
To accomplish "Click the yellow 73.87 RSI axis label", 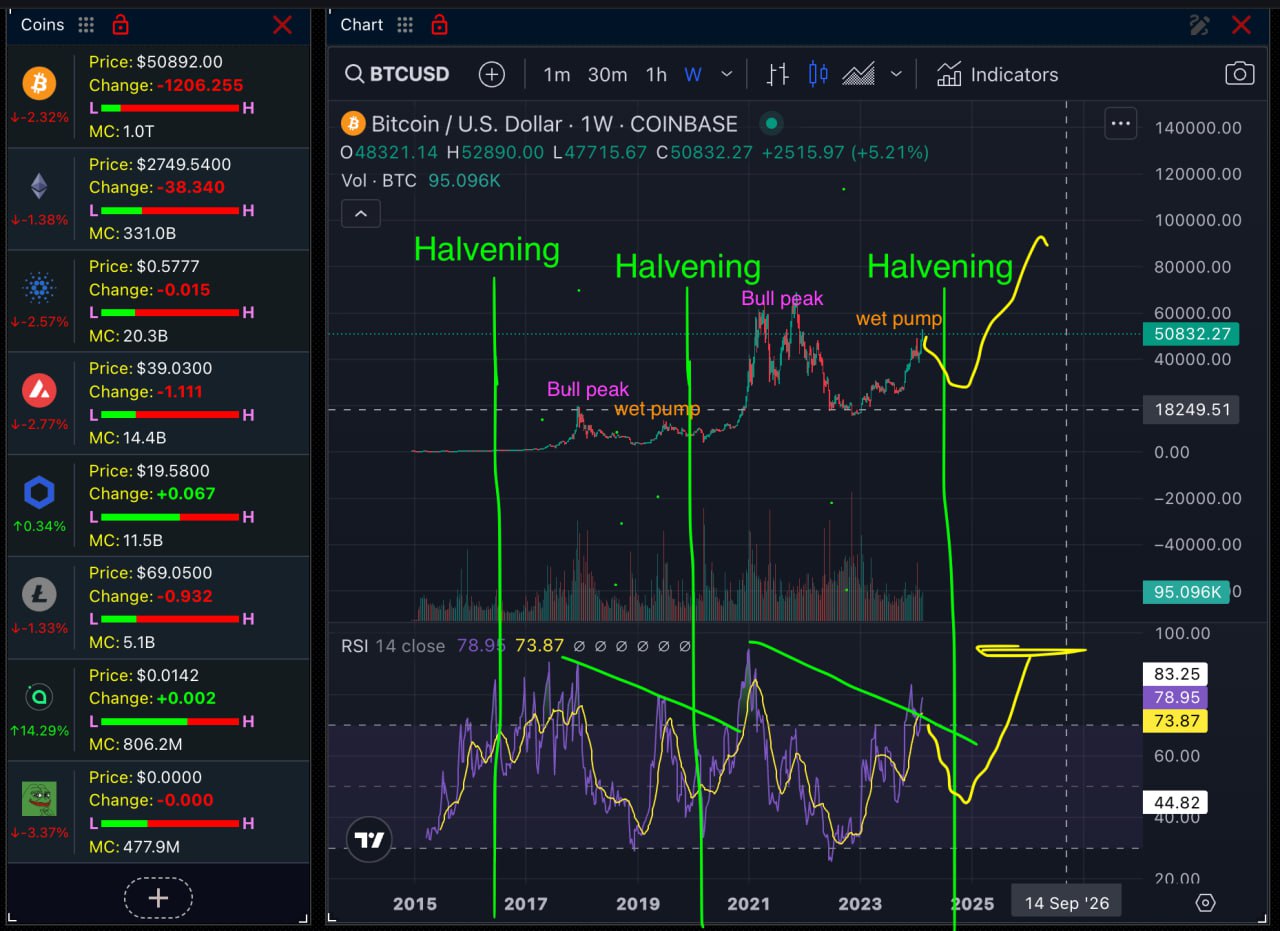I will tap(1175, 721).
